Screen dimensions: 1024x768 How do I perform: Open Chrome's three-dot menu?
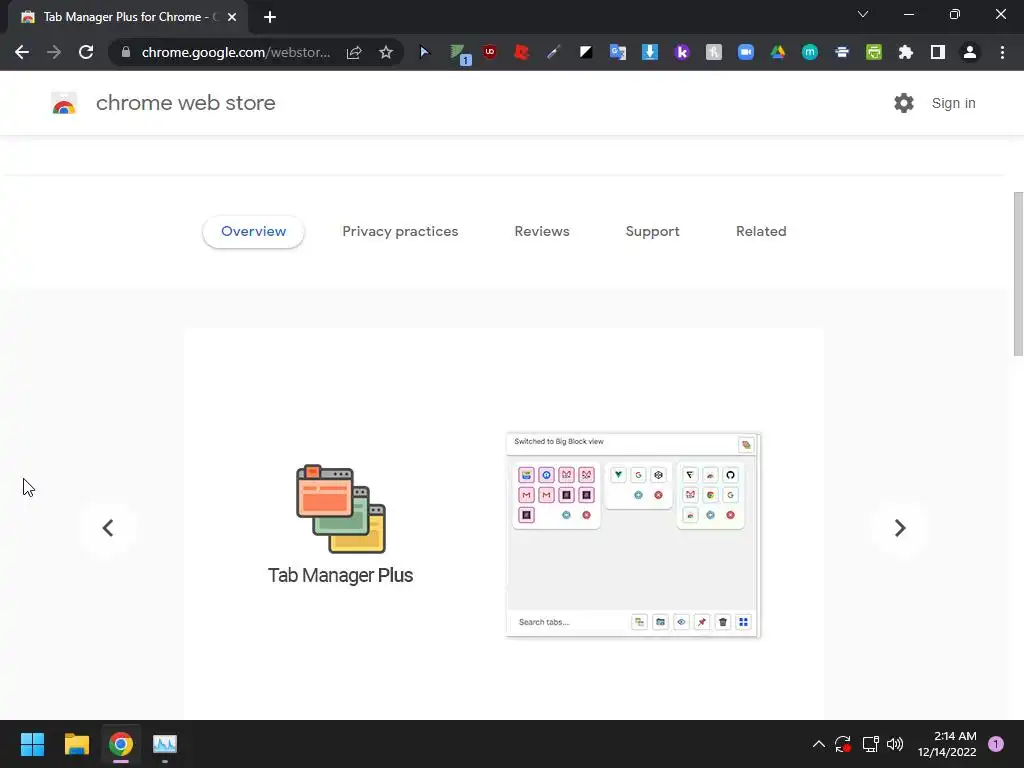1002,52
